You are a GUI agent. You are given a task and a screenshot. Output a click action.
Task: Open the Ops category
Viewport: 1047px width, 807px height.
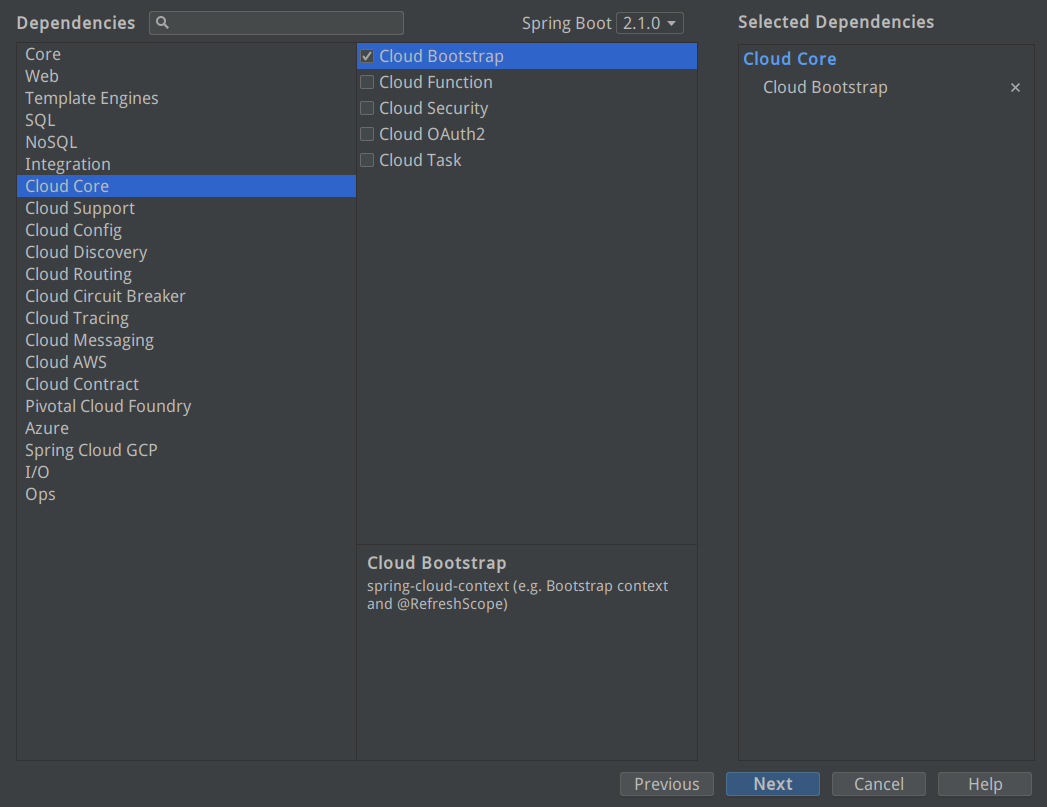pyautogui.click(x=186, y=495)
